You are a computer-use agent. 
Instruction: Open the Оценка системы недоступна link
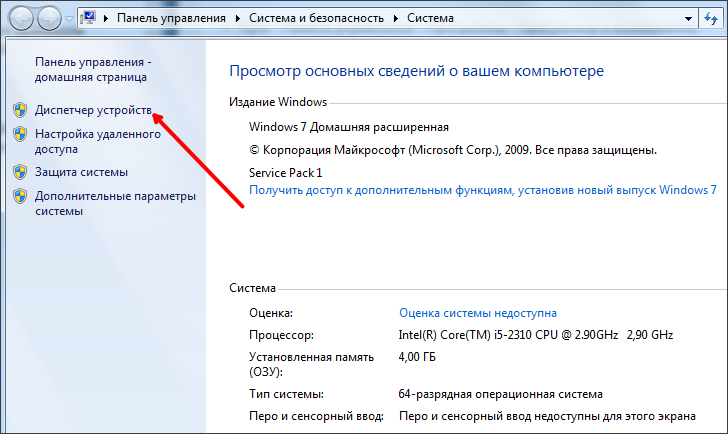tap(478, 313)
